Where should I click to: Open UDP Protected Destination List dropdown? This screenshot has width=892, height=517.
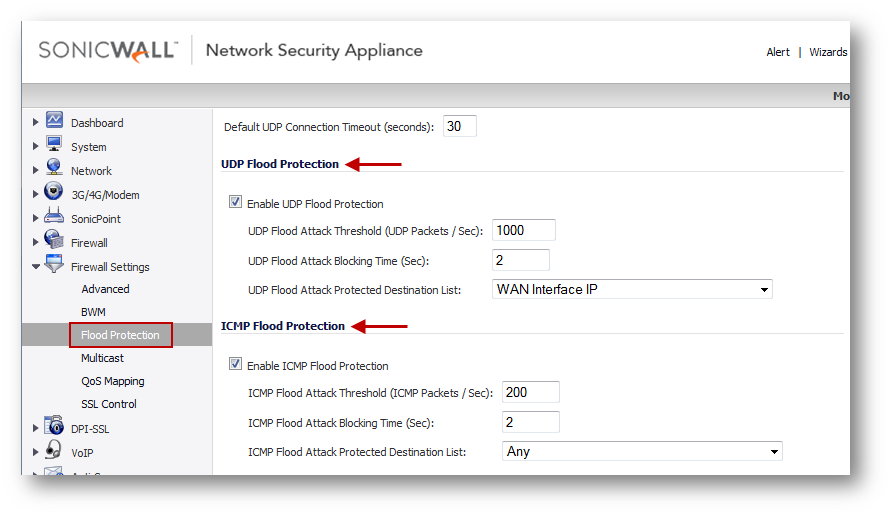[632, 289]
